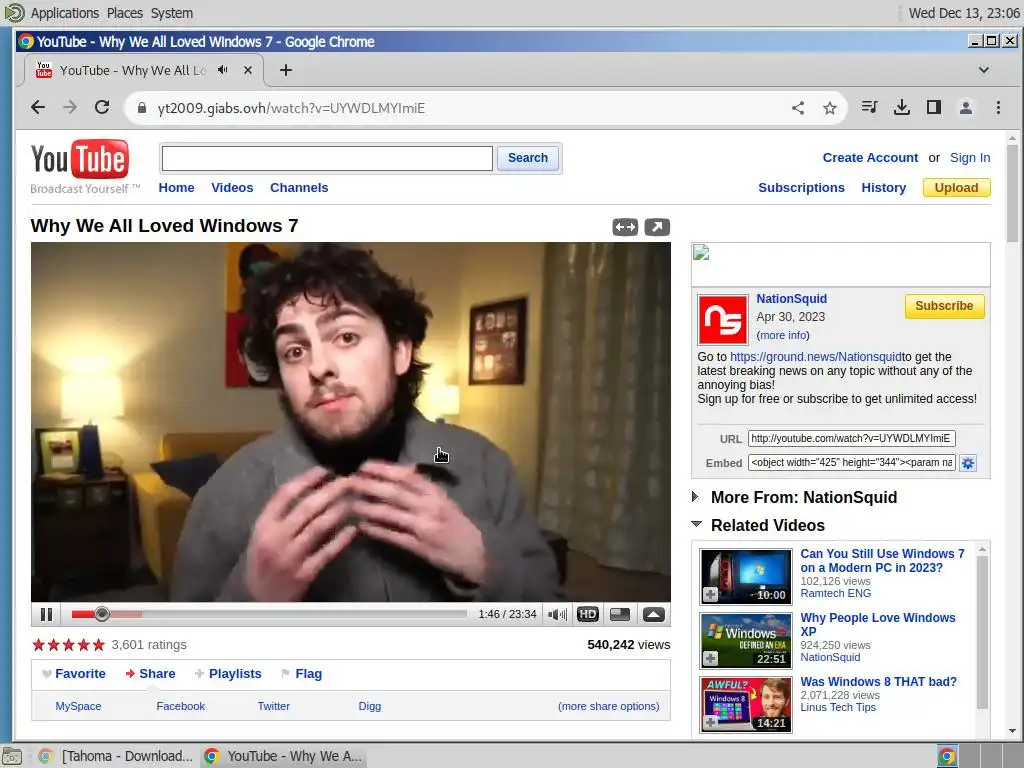Viewport: 1024px width, 768px height.
Task: Subscribe to NationSquid
Action: pos(944,306)
